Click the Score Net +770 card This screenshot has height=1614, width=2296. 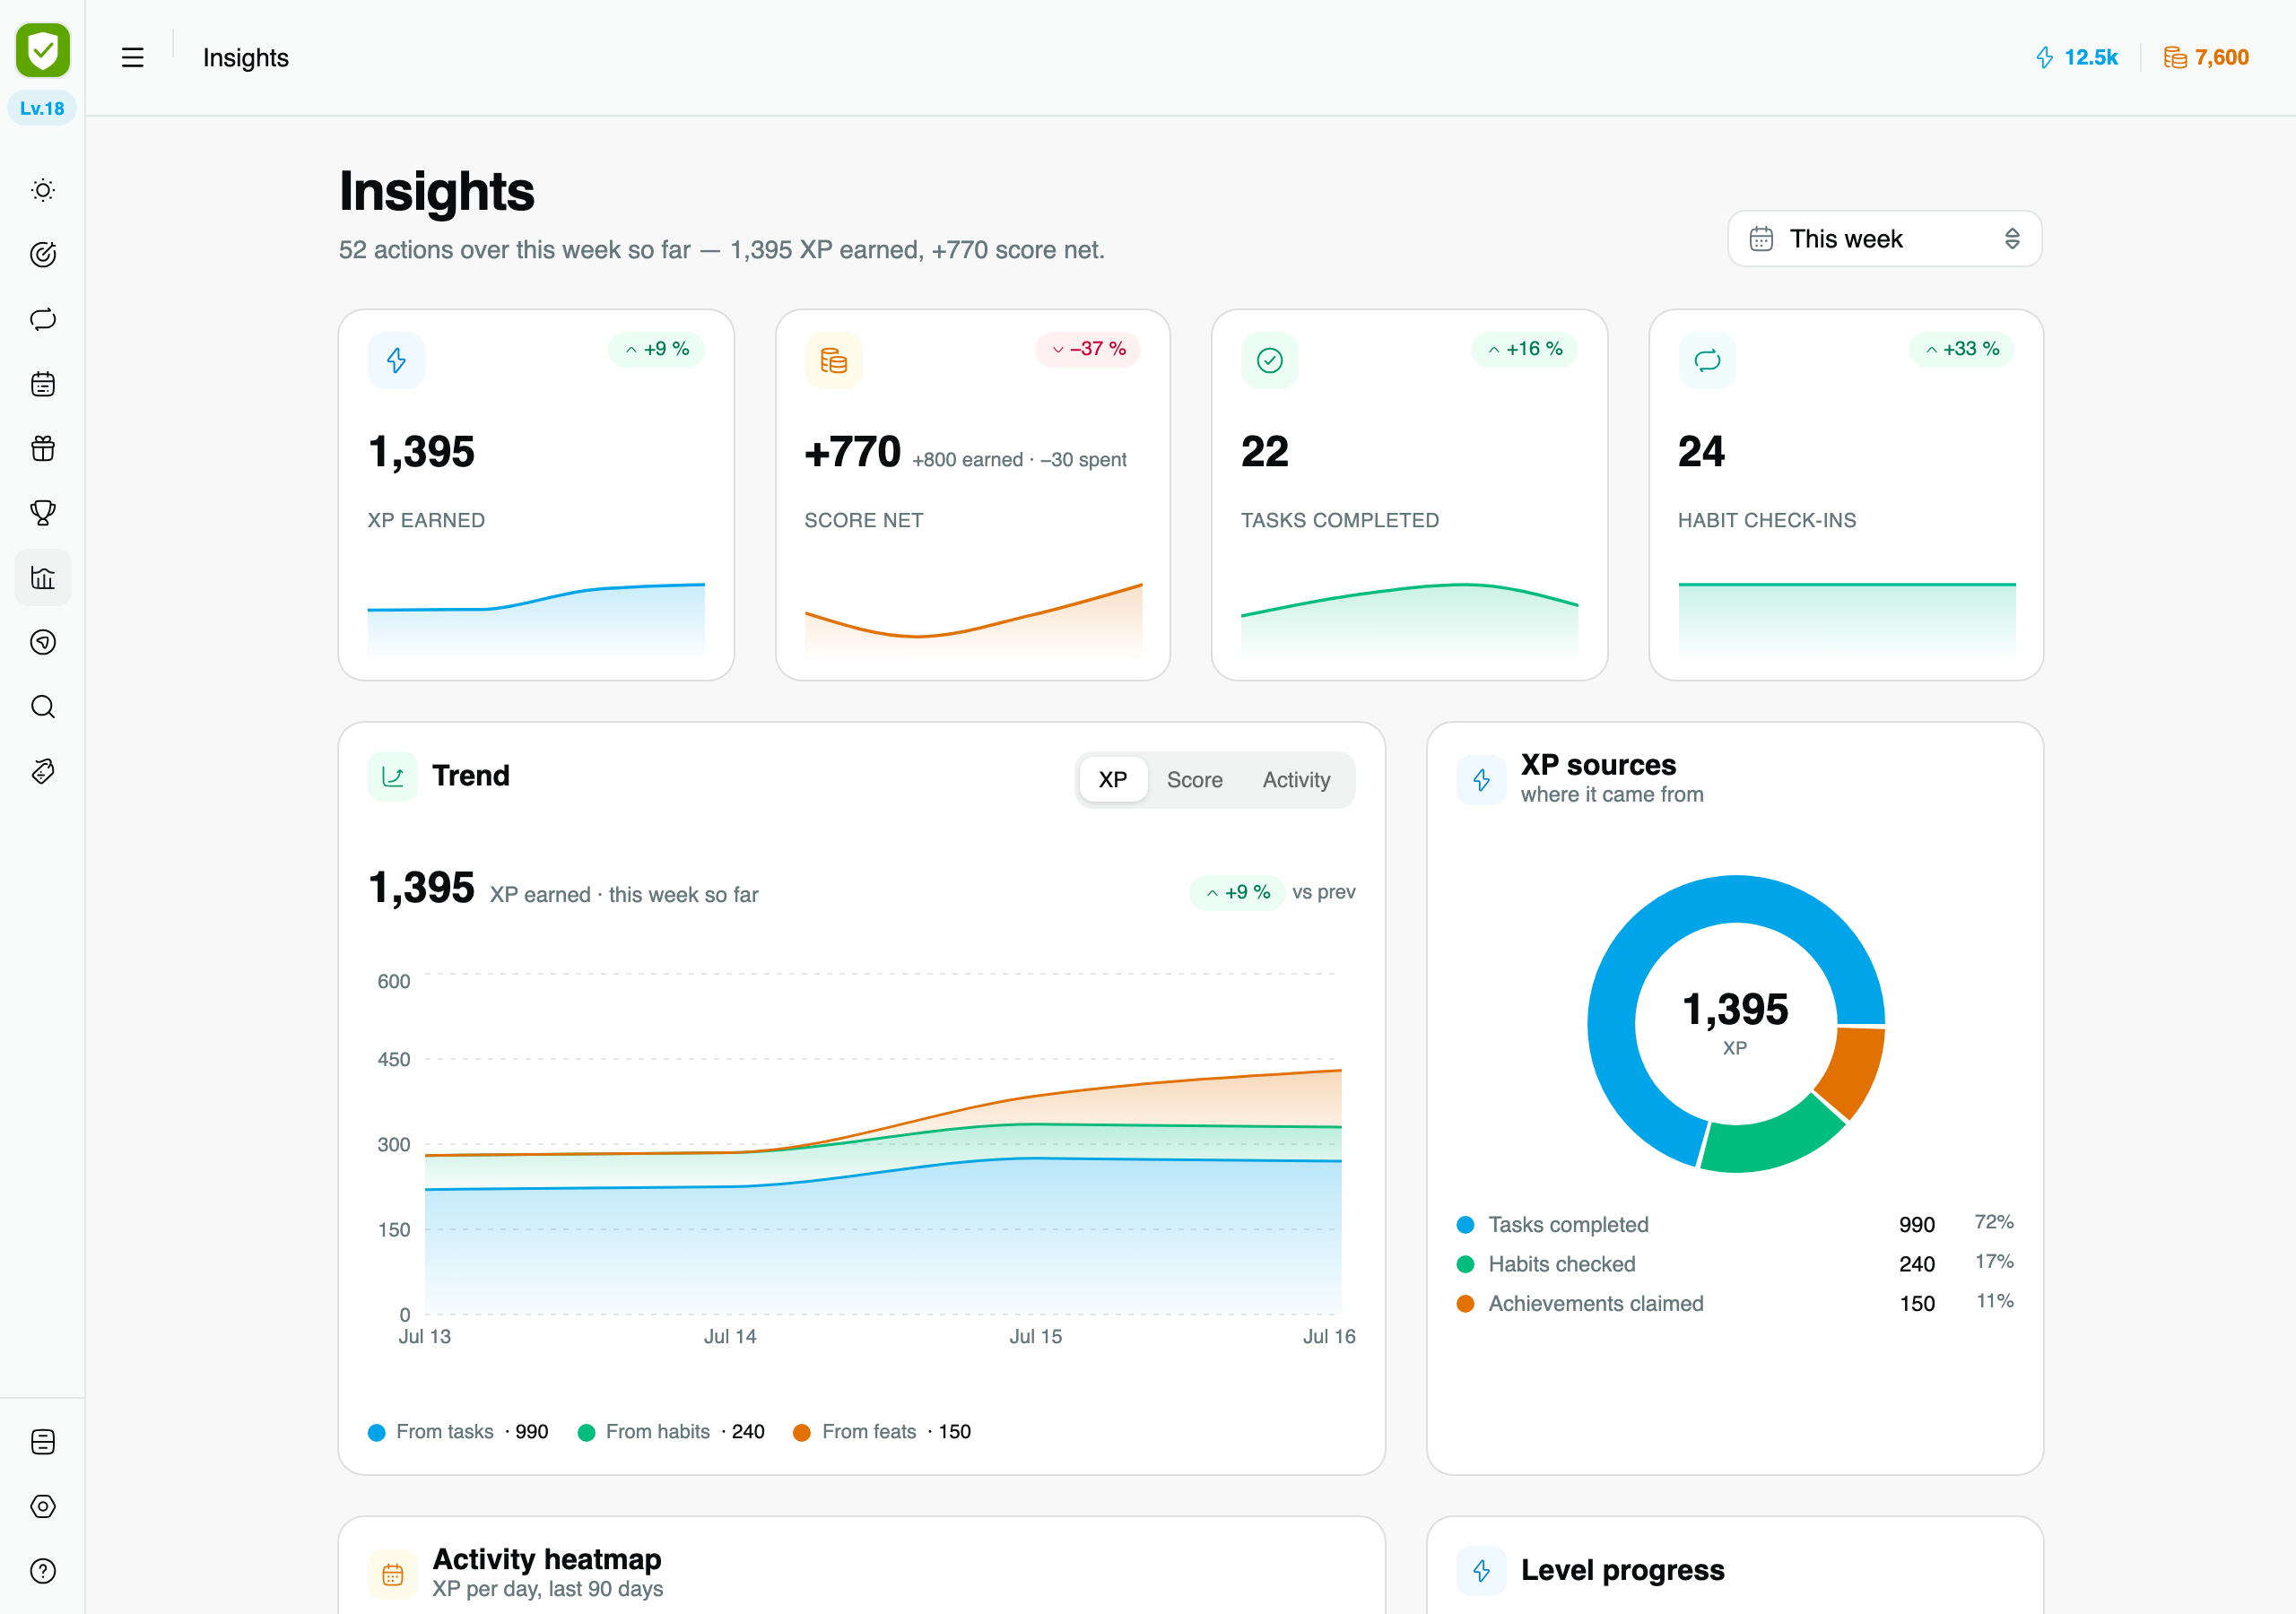973,495
